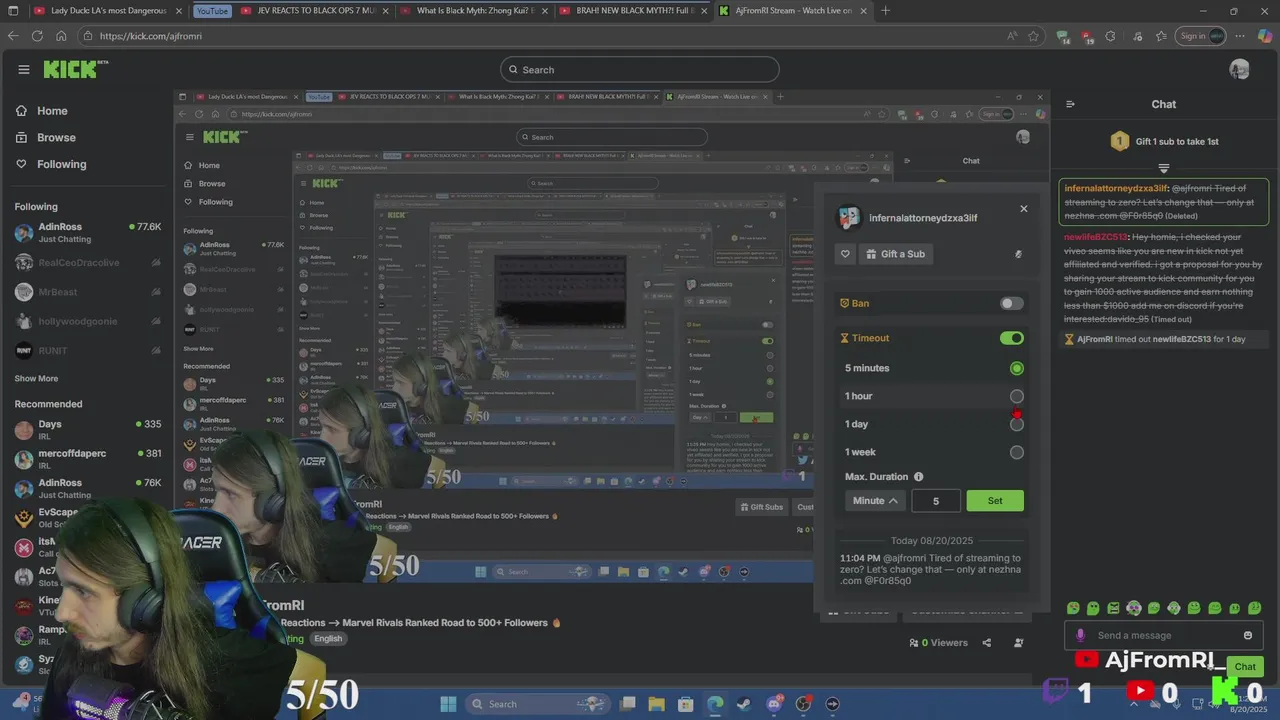Open hollywoodgoonie channel in sidebar
1280x720 pixels.
87,321
